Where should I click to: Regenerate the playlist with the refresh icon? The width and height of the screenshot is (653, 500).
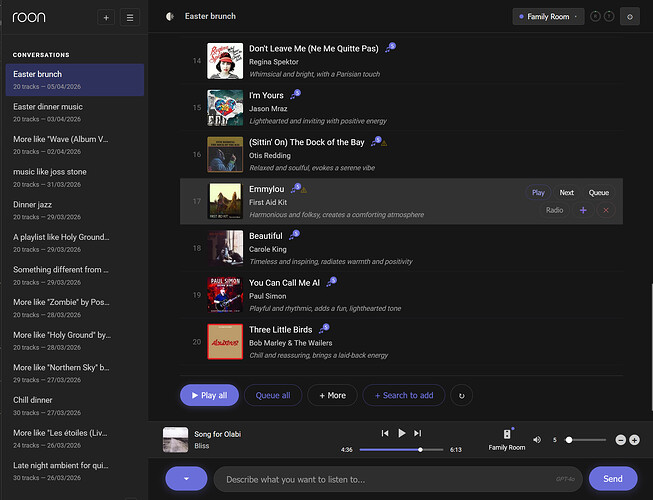click(461, 396)
